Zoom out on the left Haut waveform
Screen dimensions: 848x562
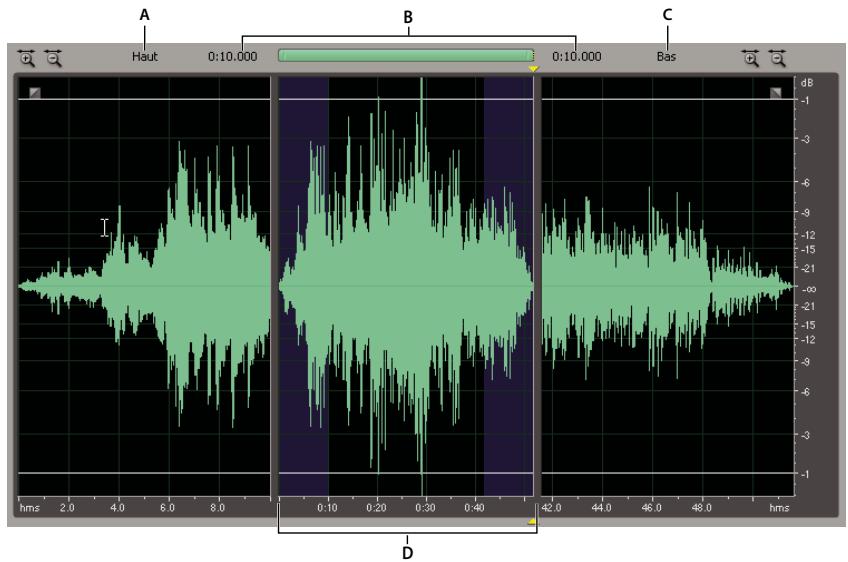point(53,58)
